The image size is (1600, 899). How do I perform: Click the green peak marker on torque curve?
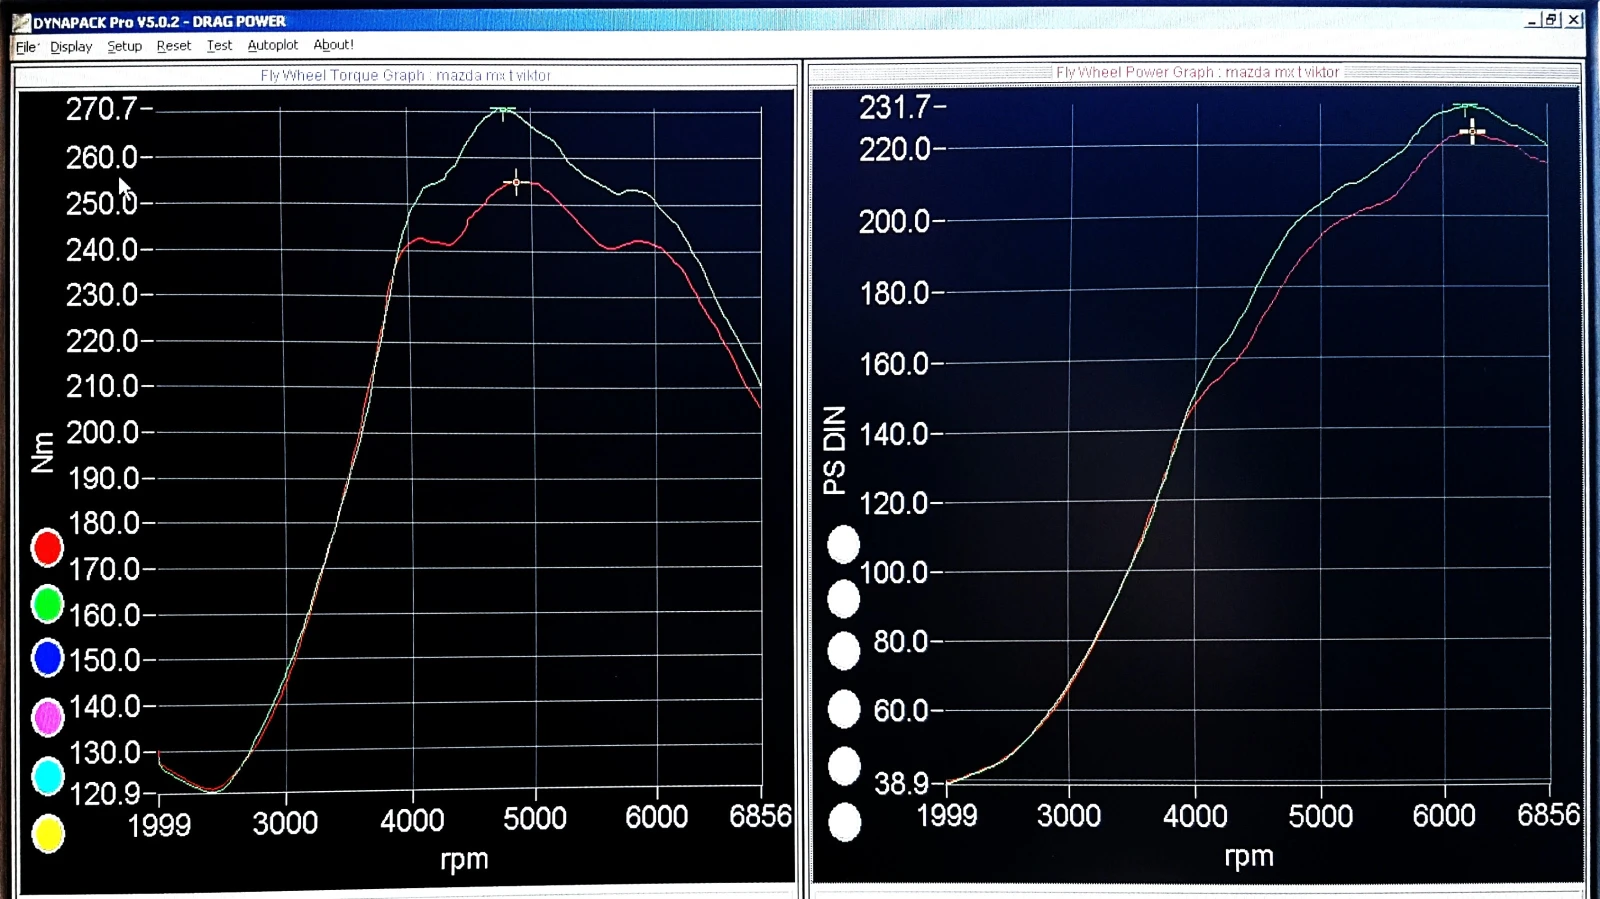[503, 112]
